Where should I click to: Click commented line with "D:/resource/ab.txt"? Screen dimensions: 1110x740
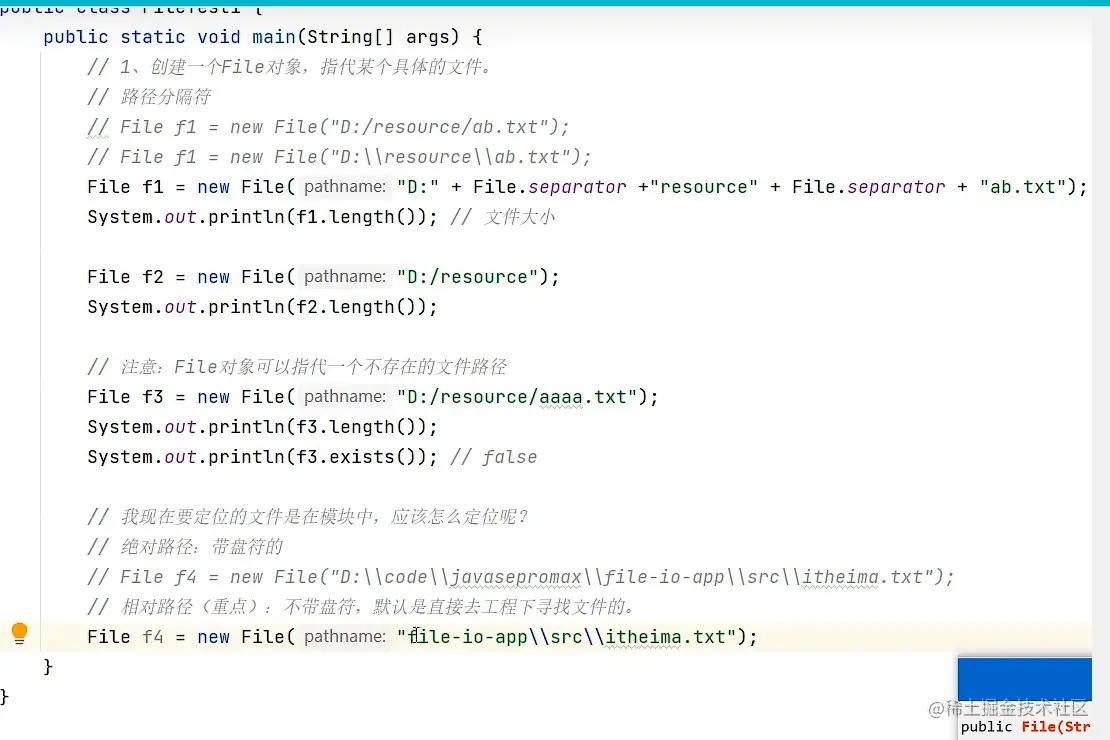pos(328,127)
